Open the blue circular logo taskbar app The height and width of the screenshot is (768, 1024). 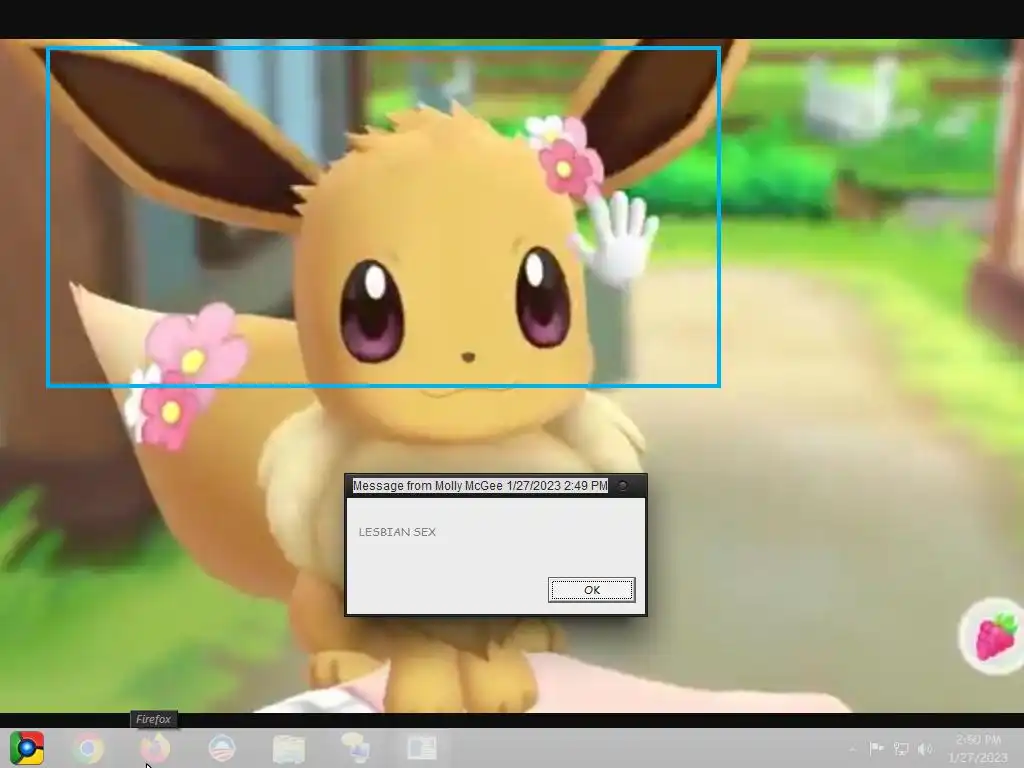click(221, 748)
